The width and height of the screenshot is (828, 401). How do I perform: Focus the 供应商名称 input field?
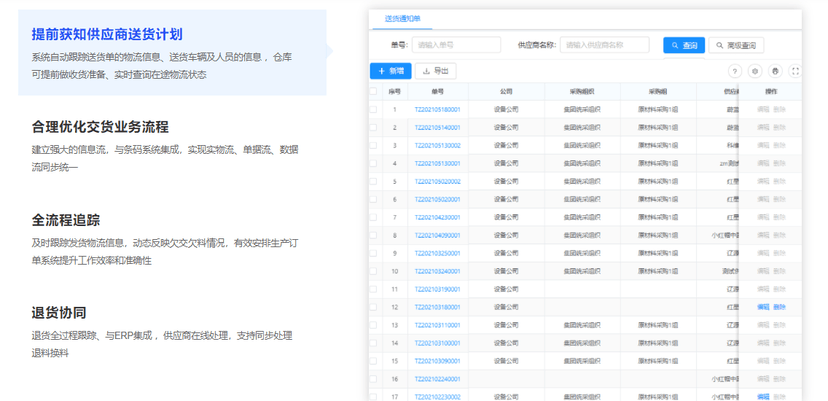pyautogui.click(x=605, y=45)
